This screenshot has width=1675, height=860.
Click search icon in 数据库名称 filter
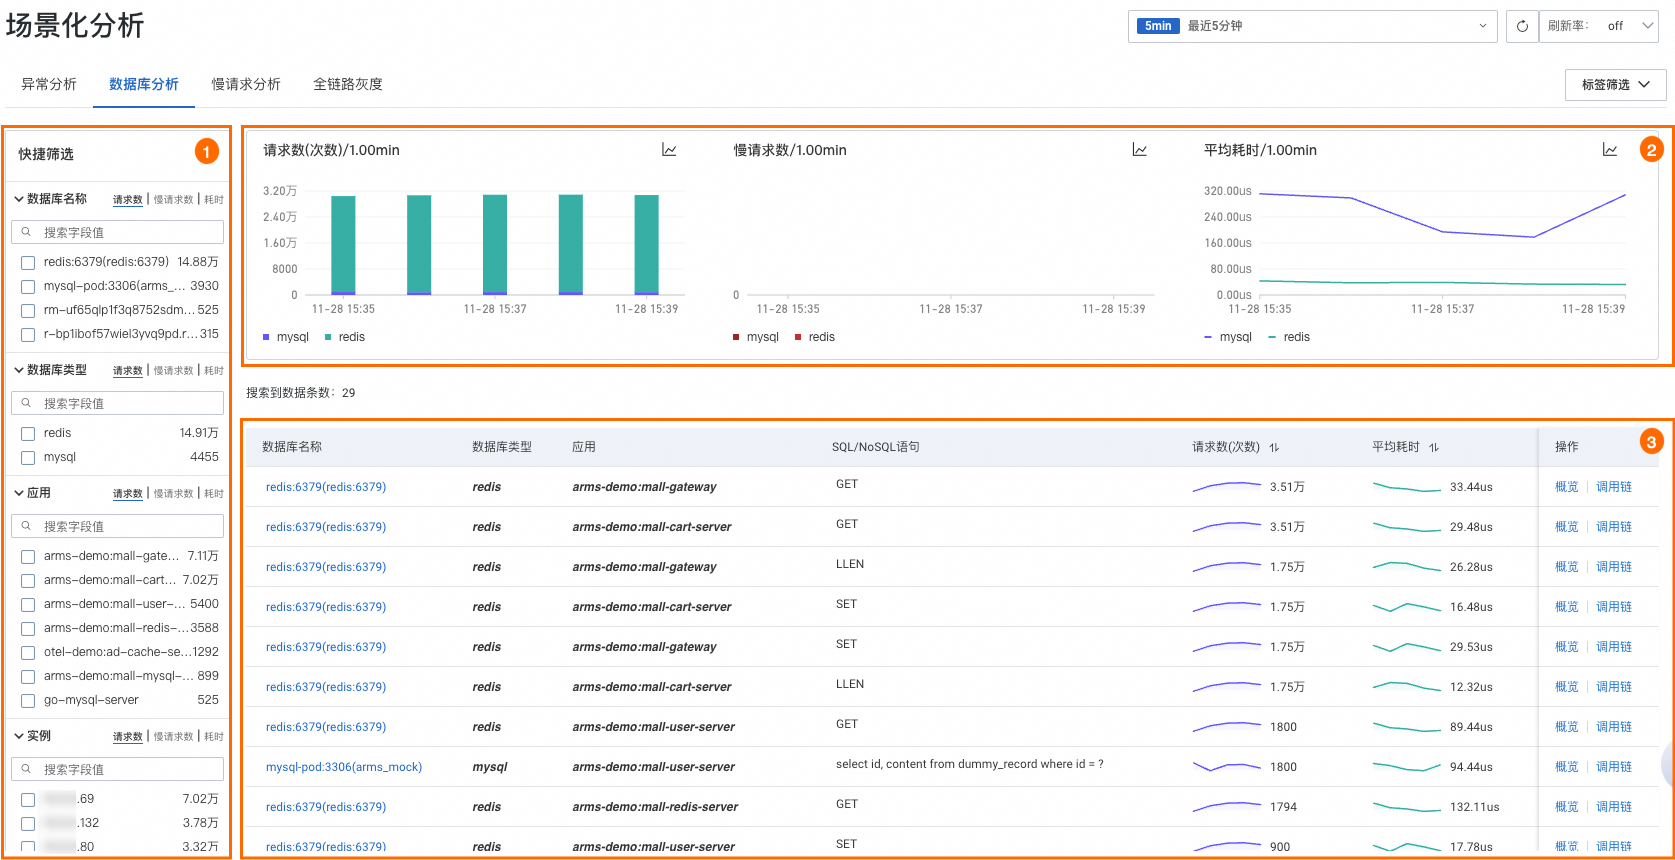[27, 232]
